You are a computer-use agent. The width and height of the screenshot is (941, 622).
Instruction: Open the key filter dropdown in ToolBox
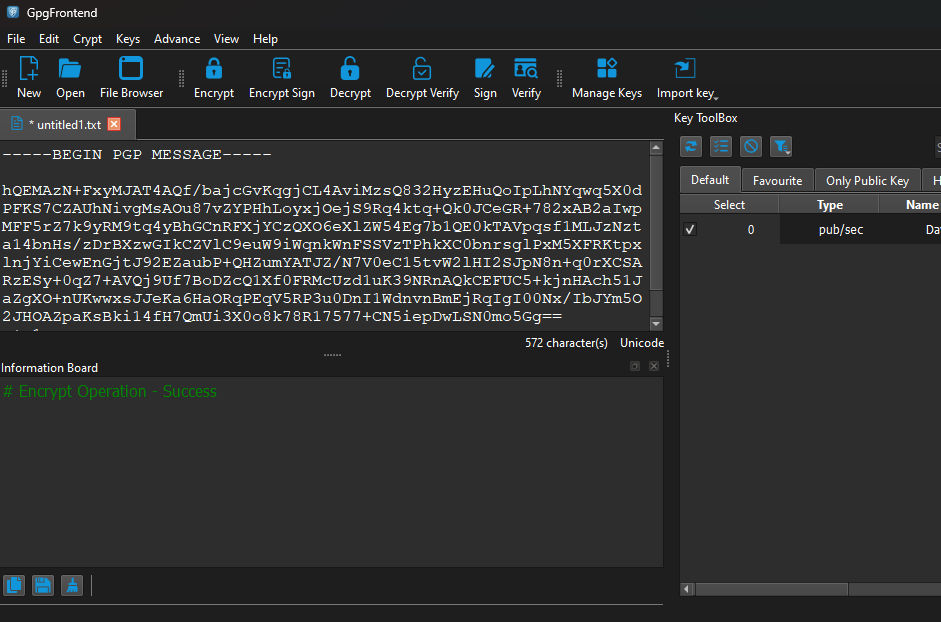781,146
